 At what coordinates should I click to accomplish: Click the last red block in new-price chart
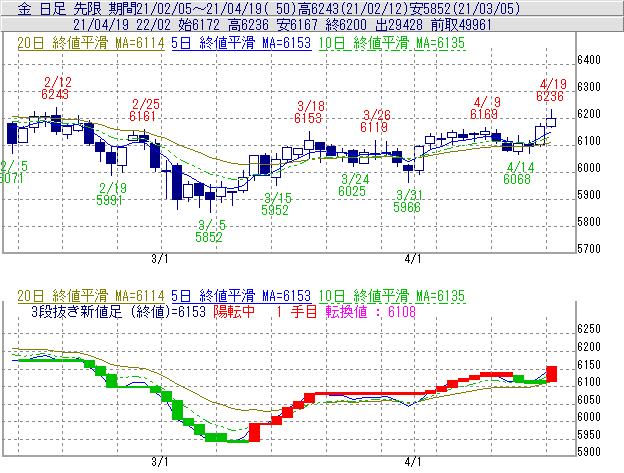coord(551,374)
